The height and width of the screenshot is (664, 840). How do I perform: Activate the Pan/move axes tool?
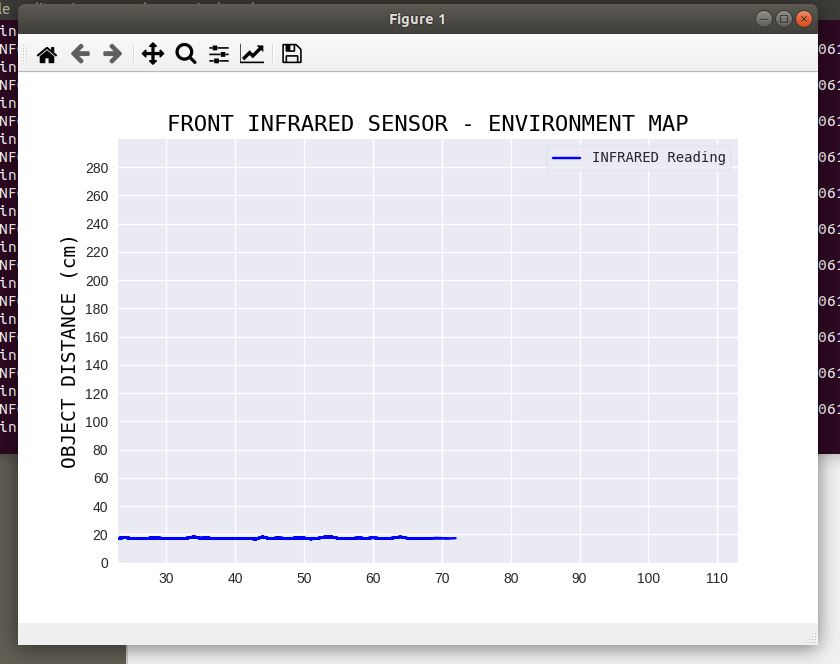pyautogui.click(x=153, y=54)
